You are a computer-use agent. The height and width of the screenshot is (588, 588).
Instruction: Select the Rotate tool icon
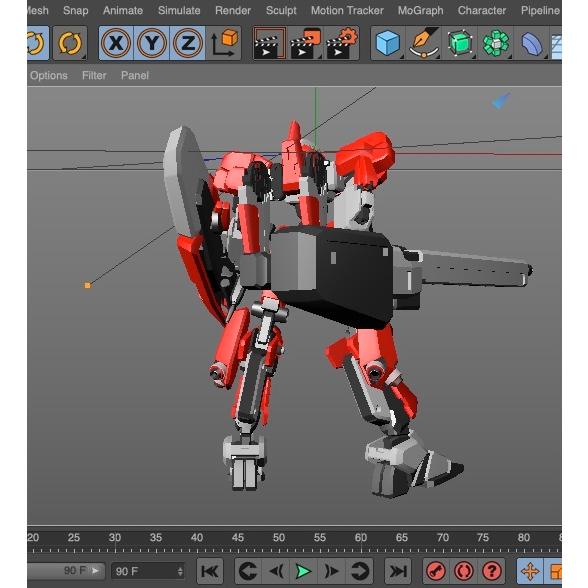pyautogui.click(x=70, y=43)
